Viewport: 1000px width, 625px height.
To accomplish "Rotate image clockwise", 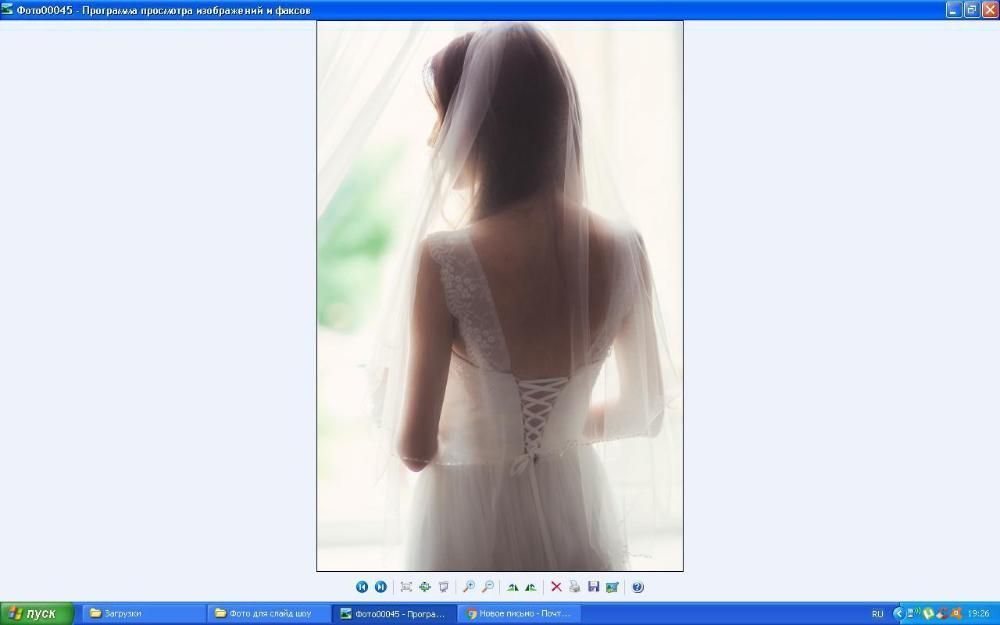I will click(x=512, y=587).
